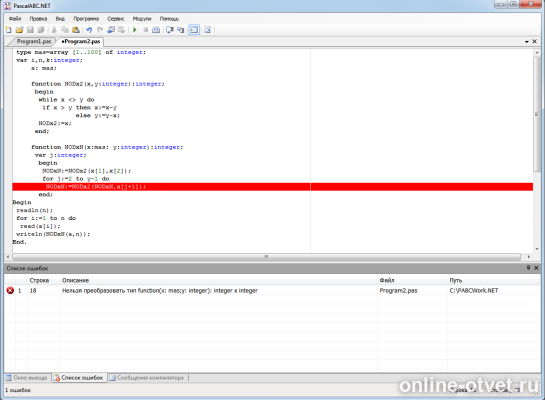Click the Paste clipboard icon
The width and height of the screenshot is (545, 400).
click(x=76, y=30)
